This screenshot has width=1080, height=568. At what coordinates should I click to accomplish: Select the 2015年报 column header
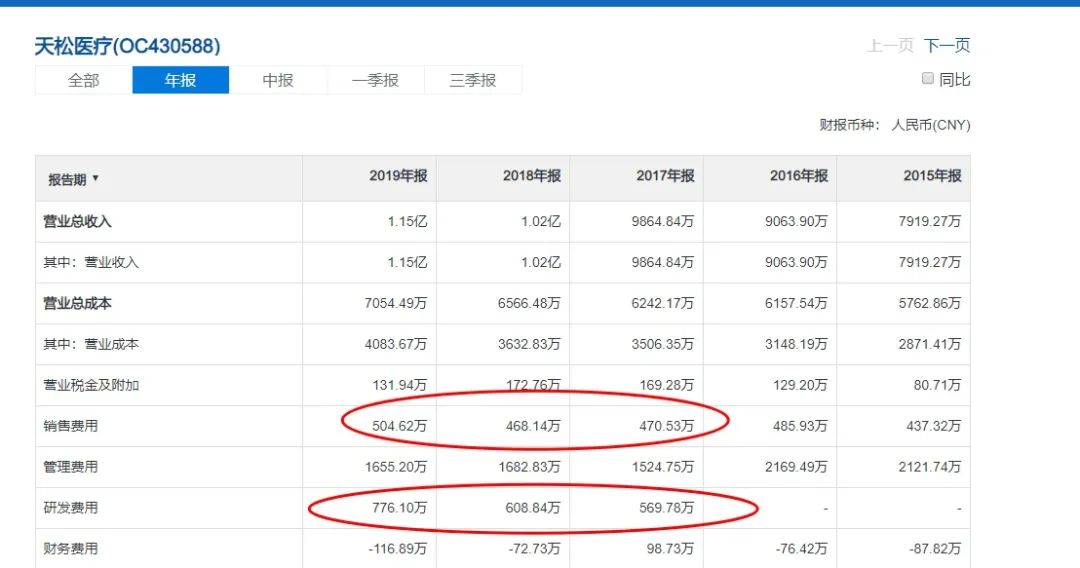(932, 176)
